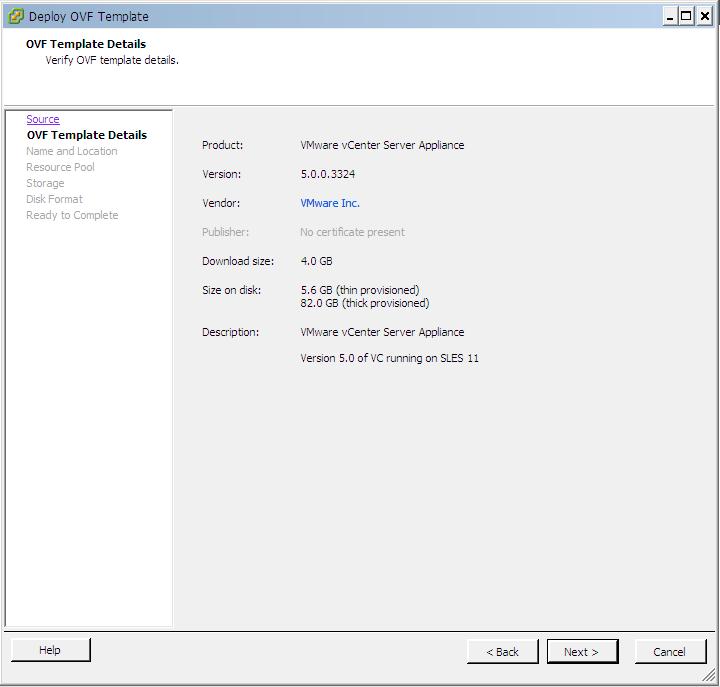Click the version value 5.0.0.3324
This screenshot has height=687, width=720.
(x=328, y=174)
